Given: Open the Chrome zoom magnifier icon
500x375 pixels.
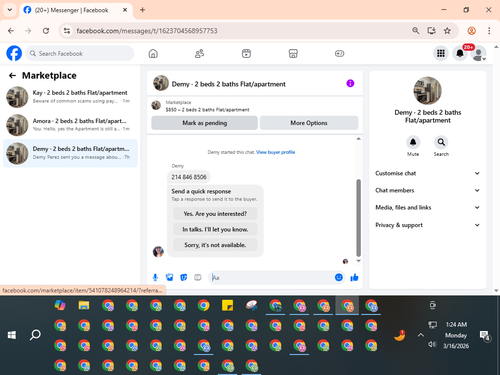Looking at the screenshot, I should pos(416,31).
